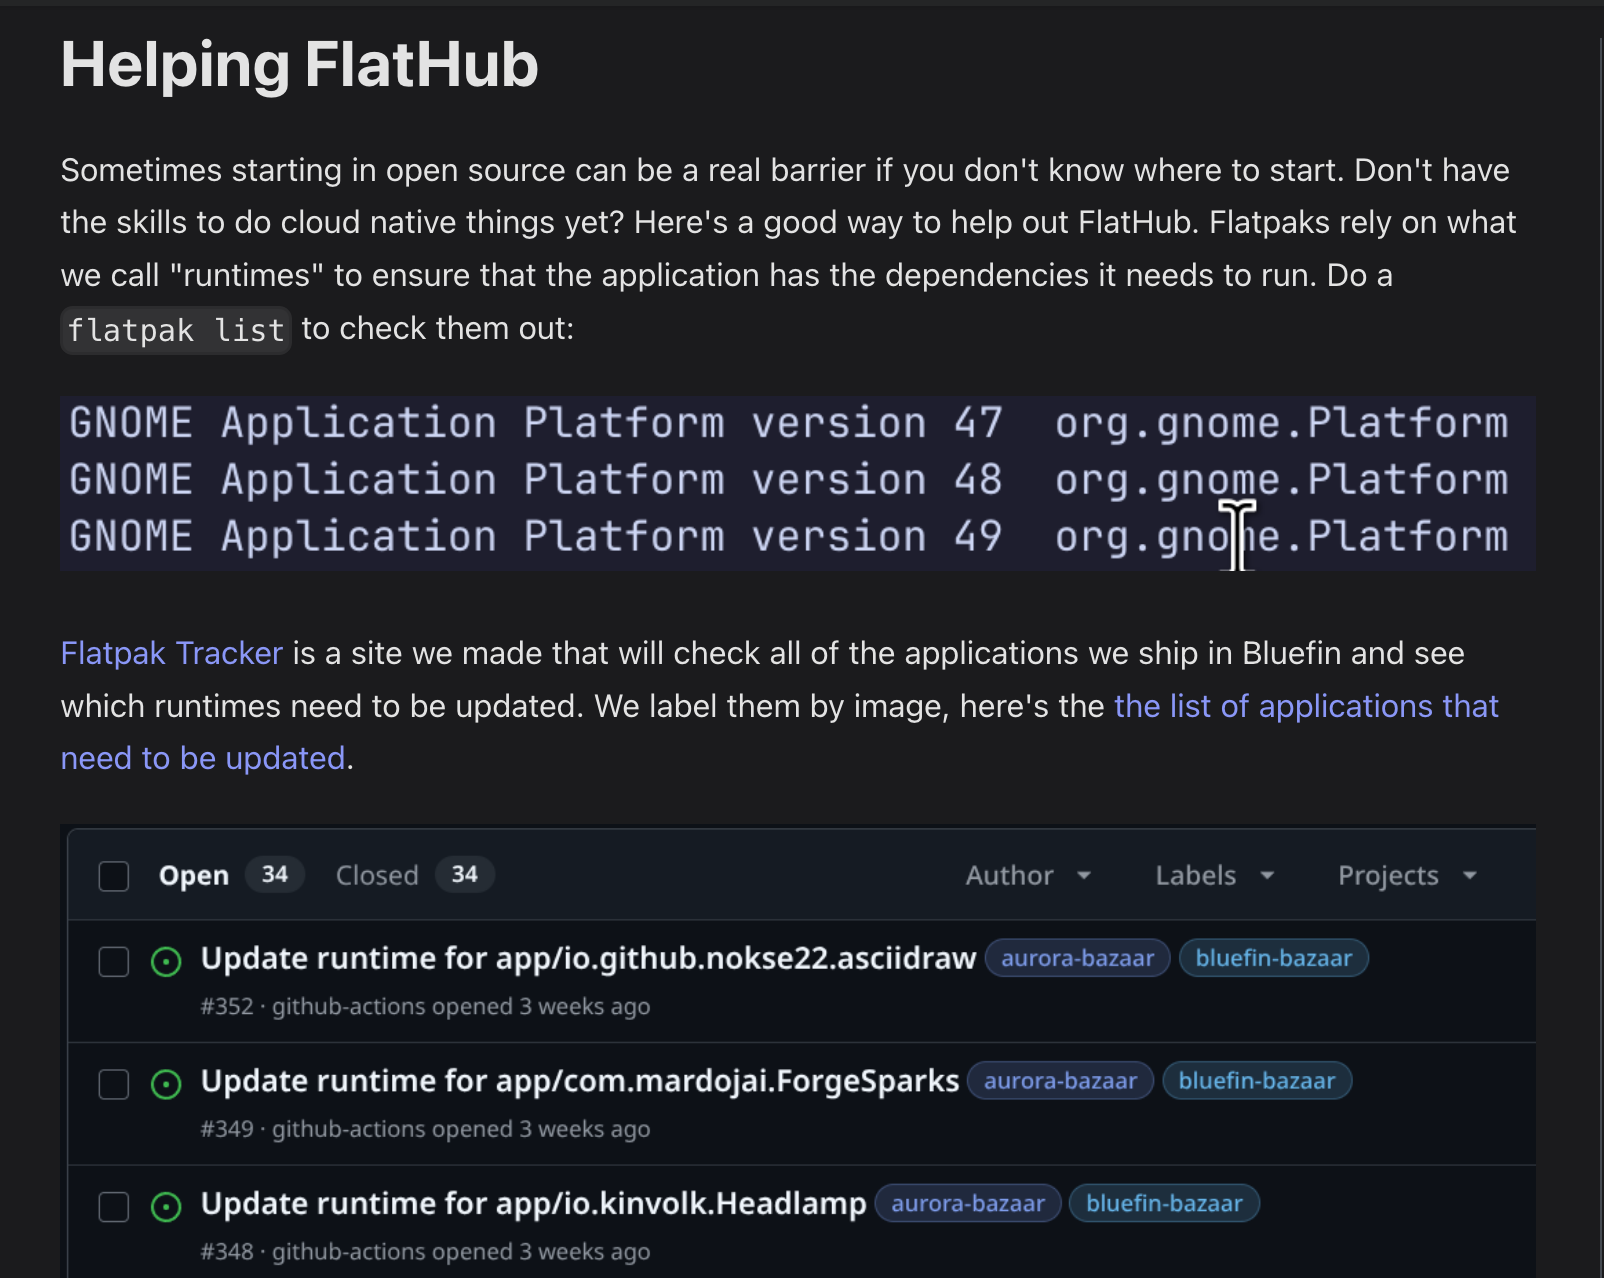
Task: Open the ForgeSparks update runtime issue
Action: 579,1081
